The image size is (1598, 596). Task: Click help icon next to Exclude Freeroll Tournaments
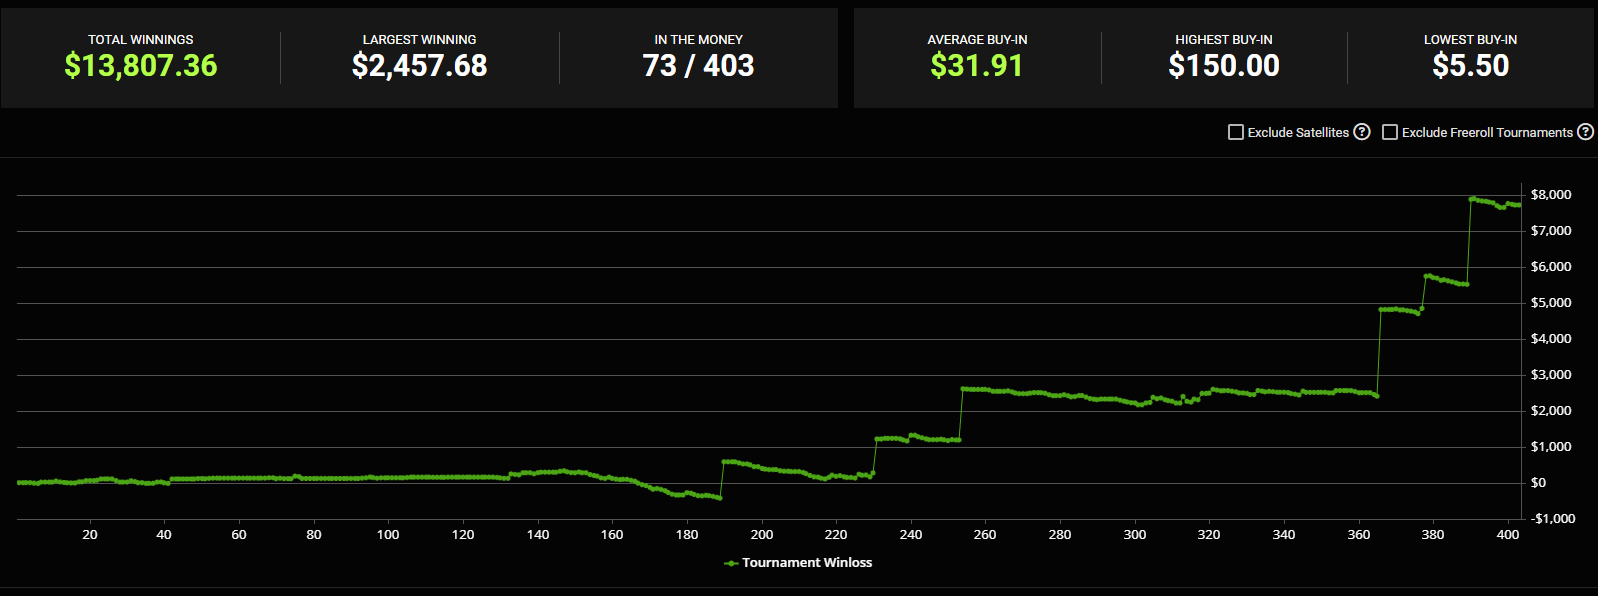click(x=1585, y=132)
